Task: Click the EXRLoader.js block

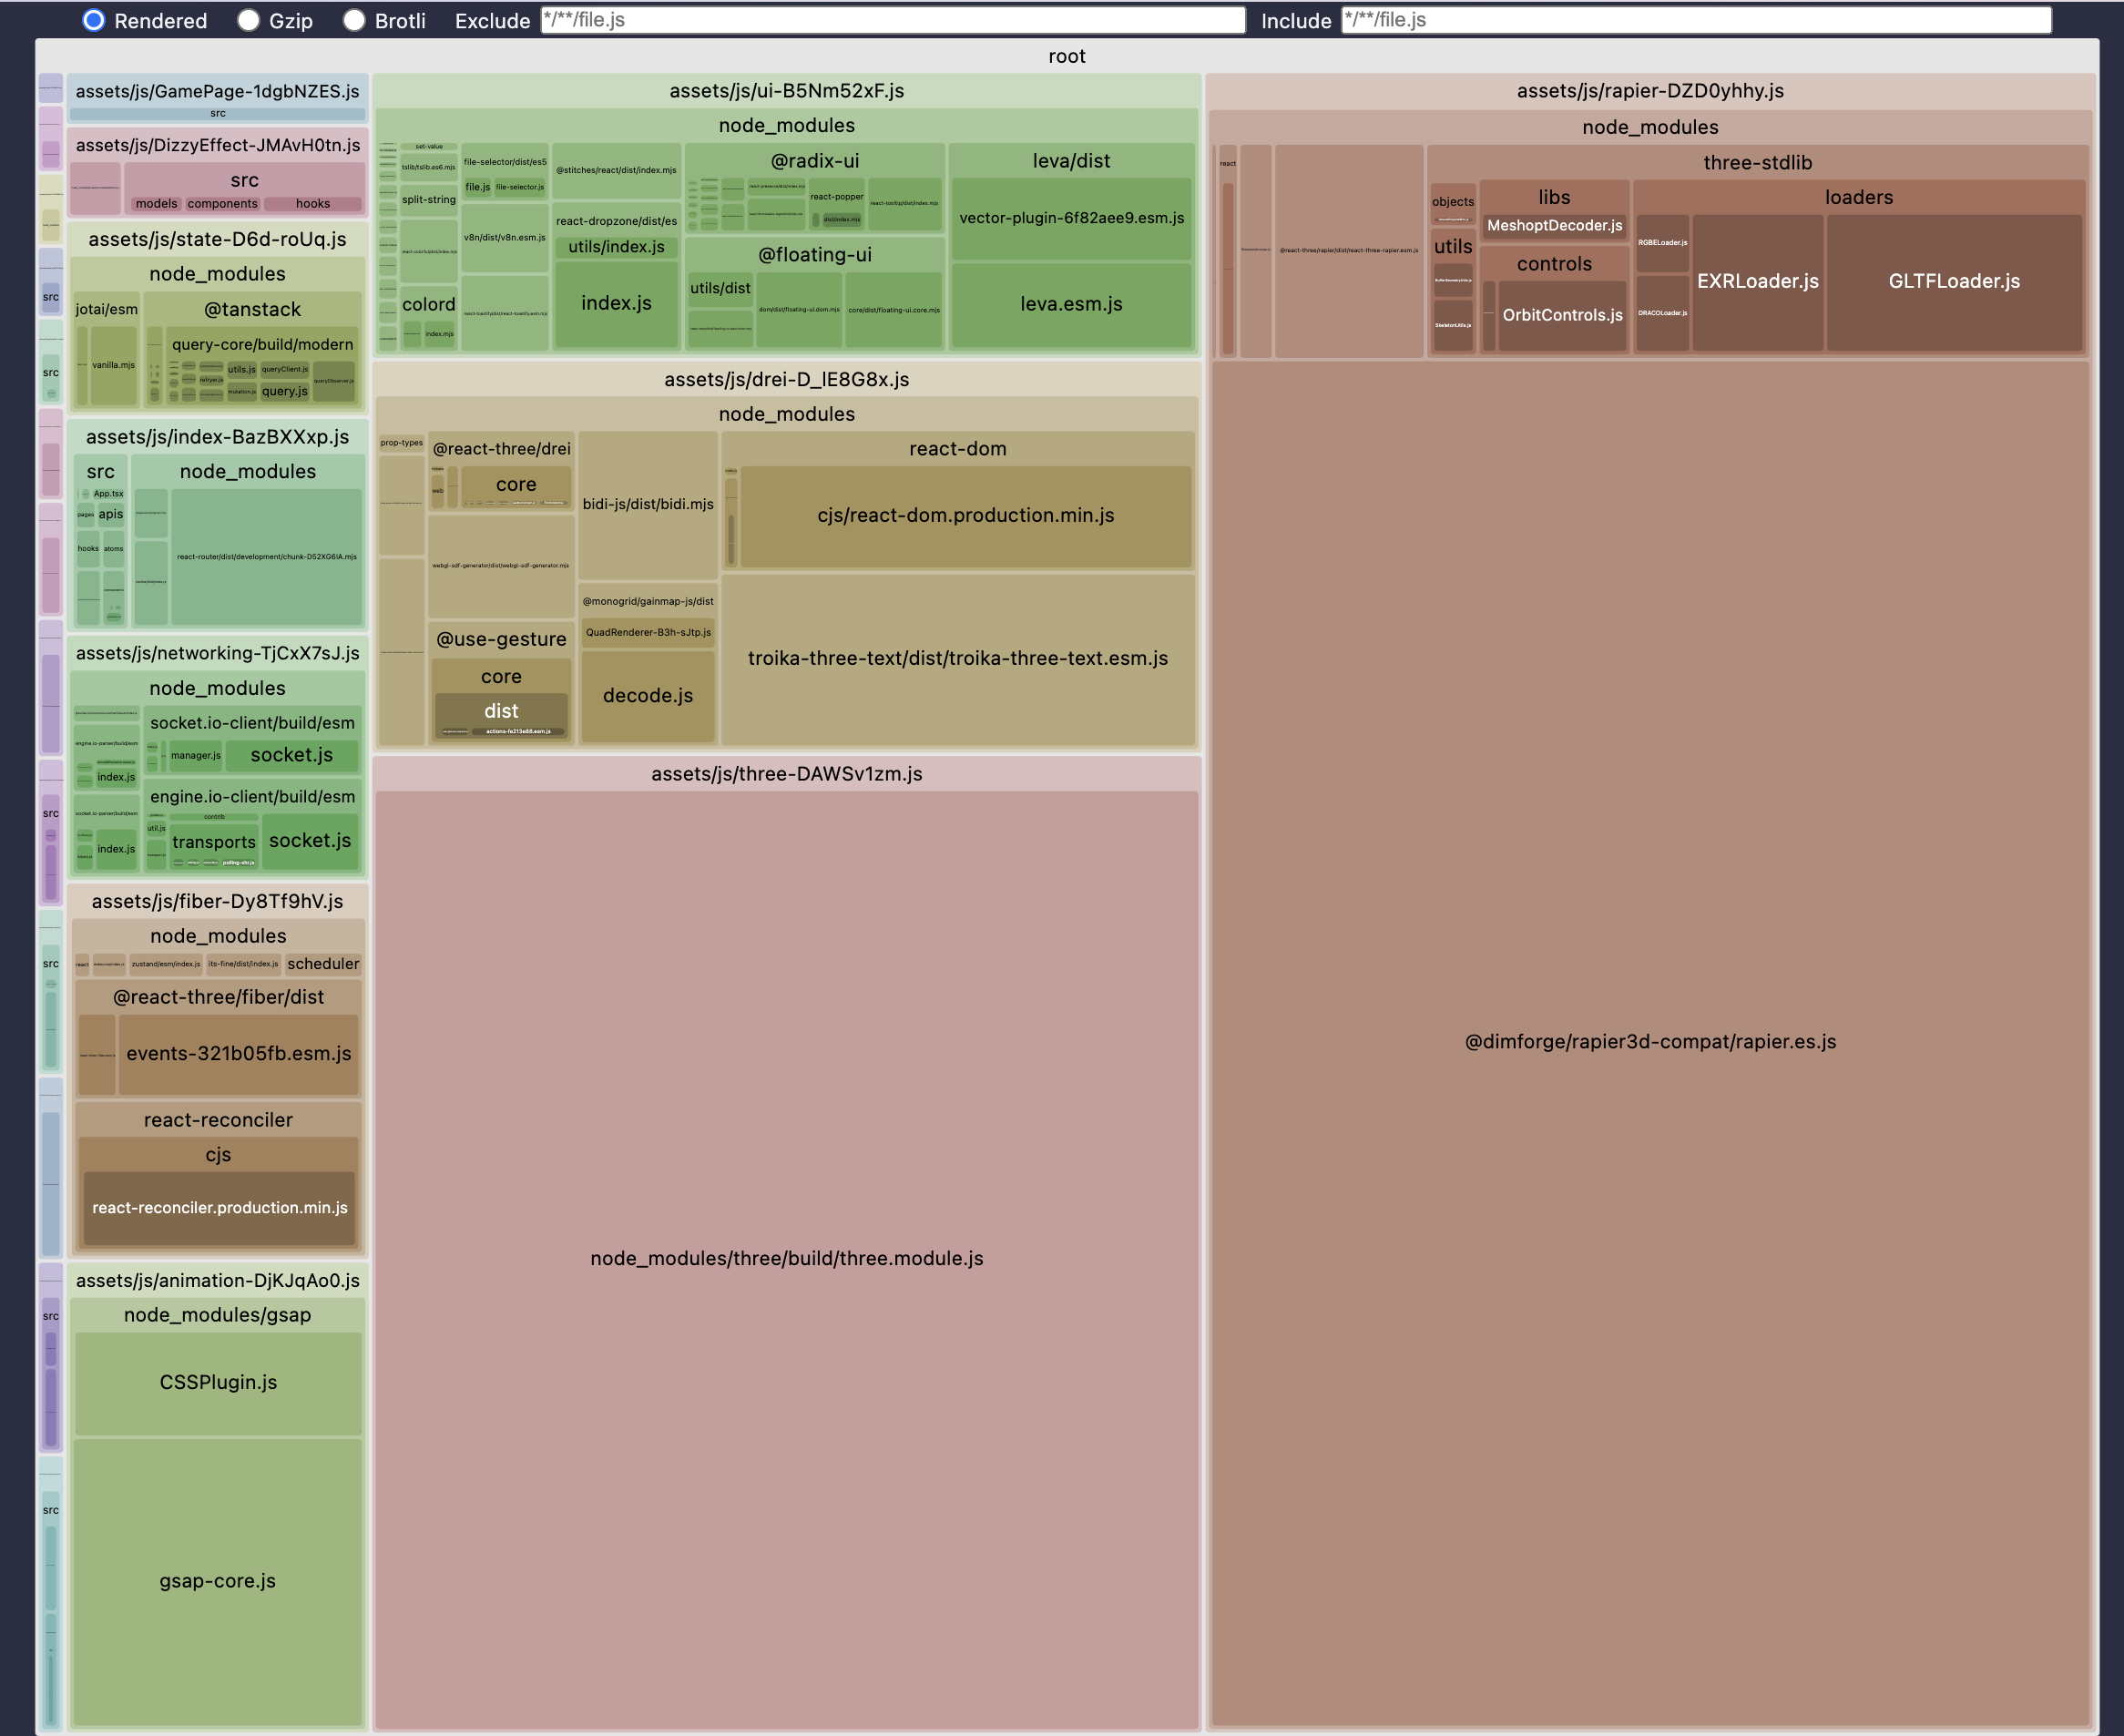Action: 1757,282
